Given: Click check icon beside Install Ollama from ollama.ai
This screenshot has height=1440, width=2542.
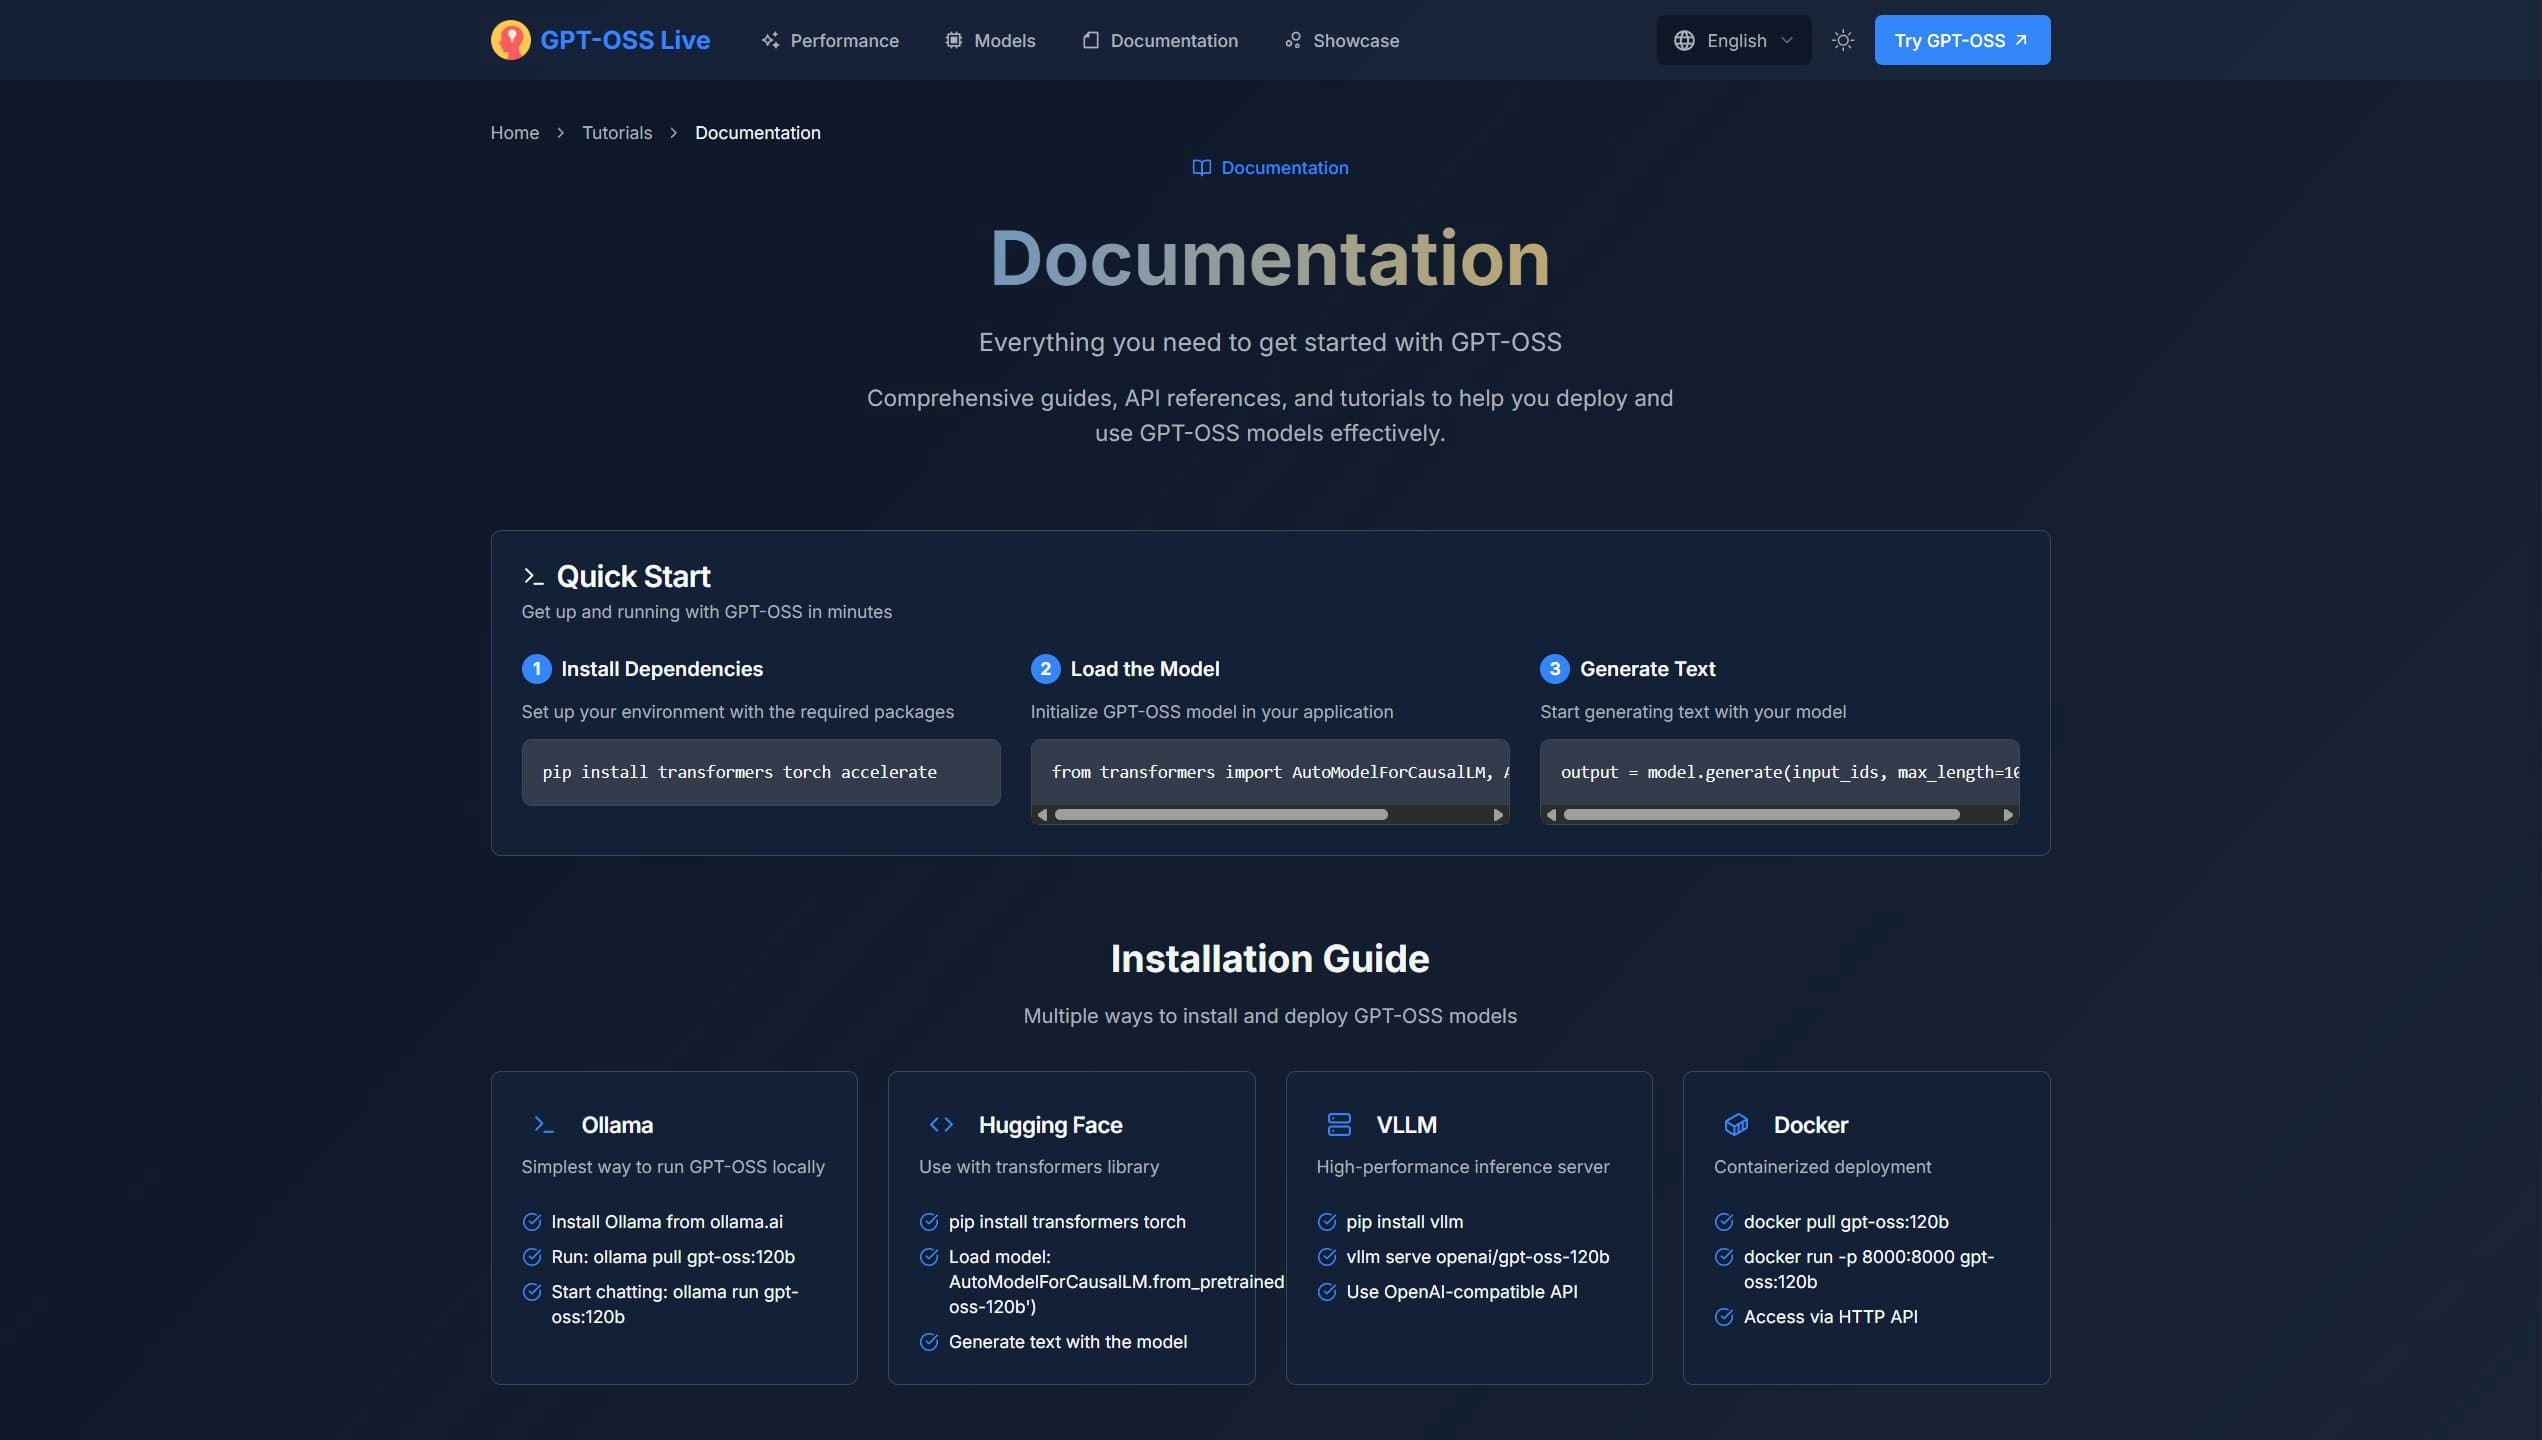Looking at the screenshot, I should pos(532,1222).
